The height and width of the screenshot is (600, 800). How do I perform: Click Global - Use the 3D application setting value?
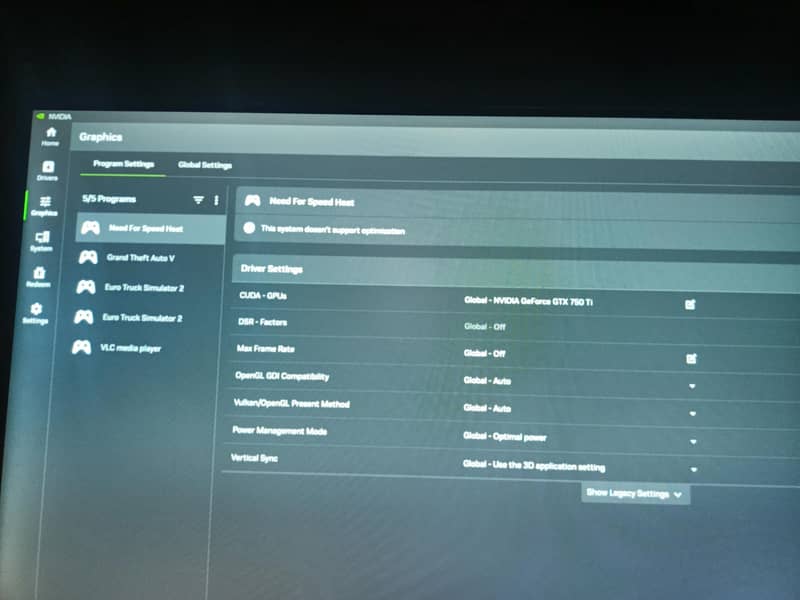[x=534, y=465]
